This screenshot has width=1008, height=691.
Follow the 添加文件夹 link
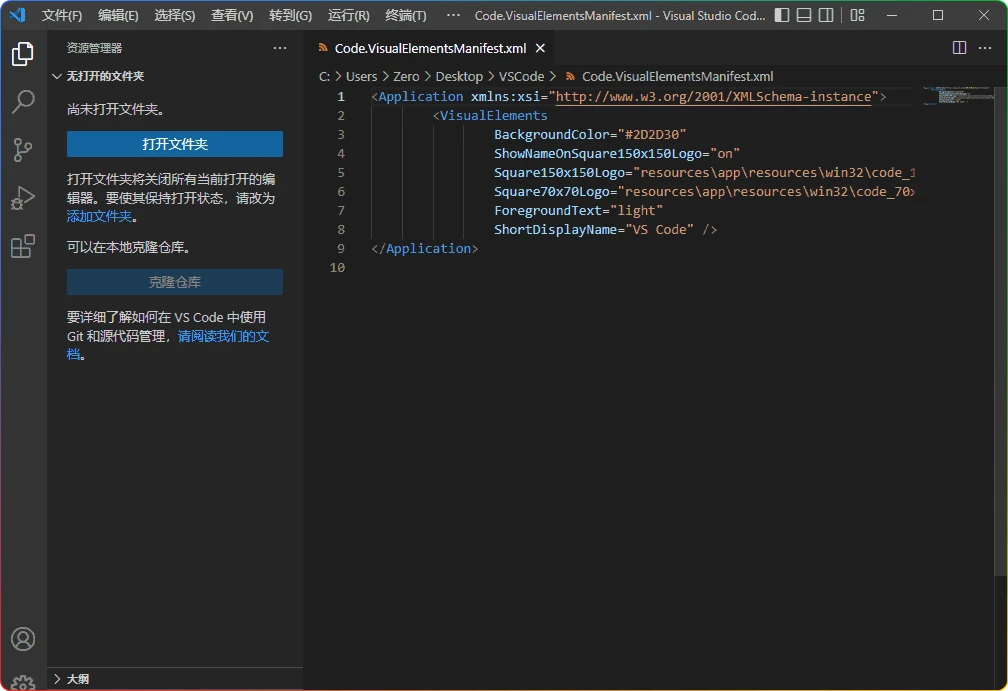pyautogui.click(x=98, y=215)
